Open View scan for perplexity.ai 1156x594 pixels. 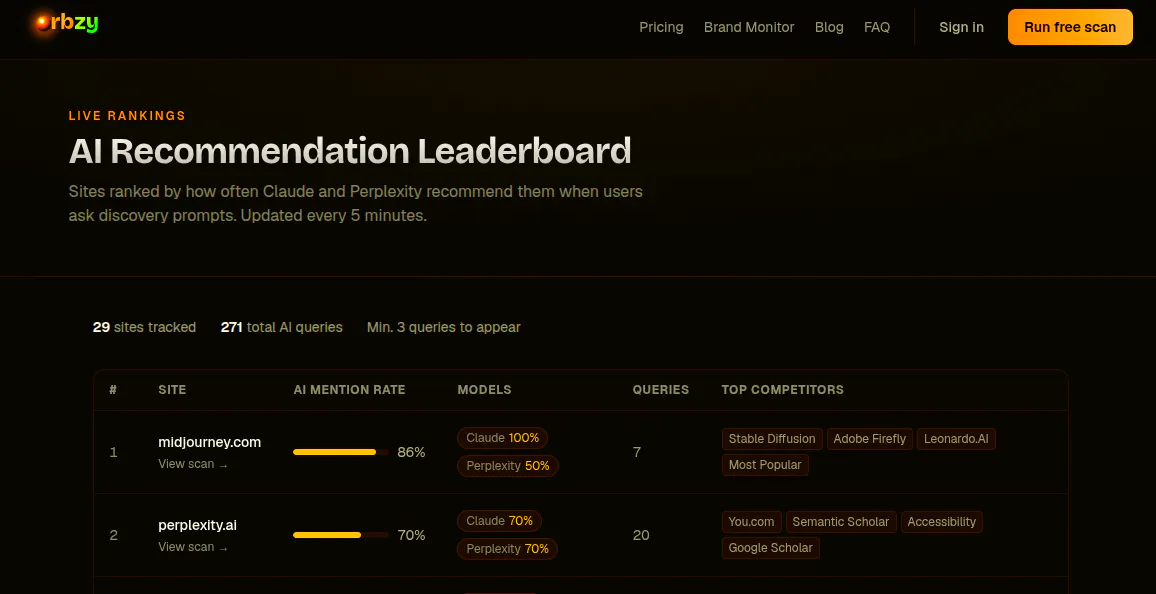pos(193,547)
